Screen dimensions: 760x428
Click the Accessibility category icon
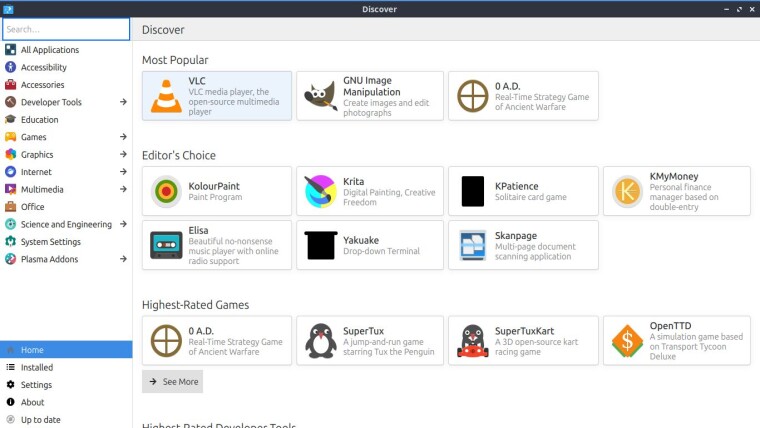pyautogui.click(x=10, y=67)
